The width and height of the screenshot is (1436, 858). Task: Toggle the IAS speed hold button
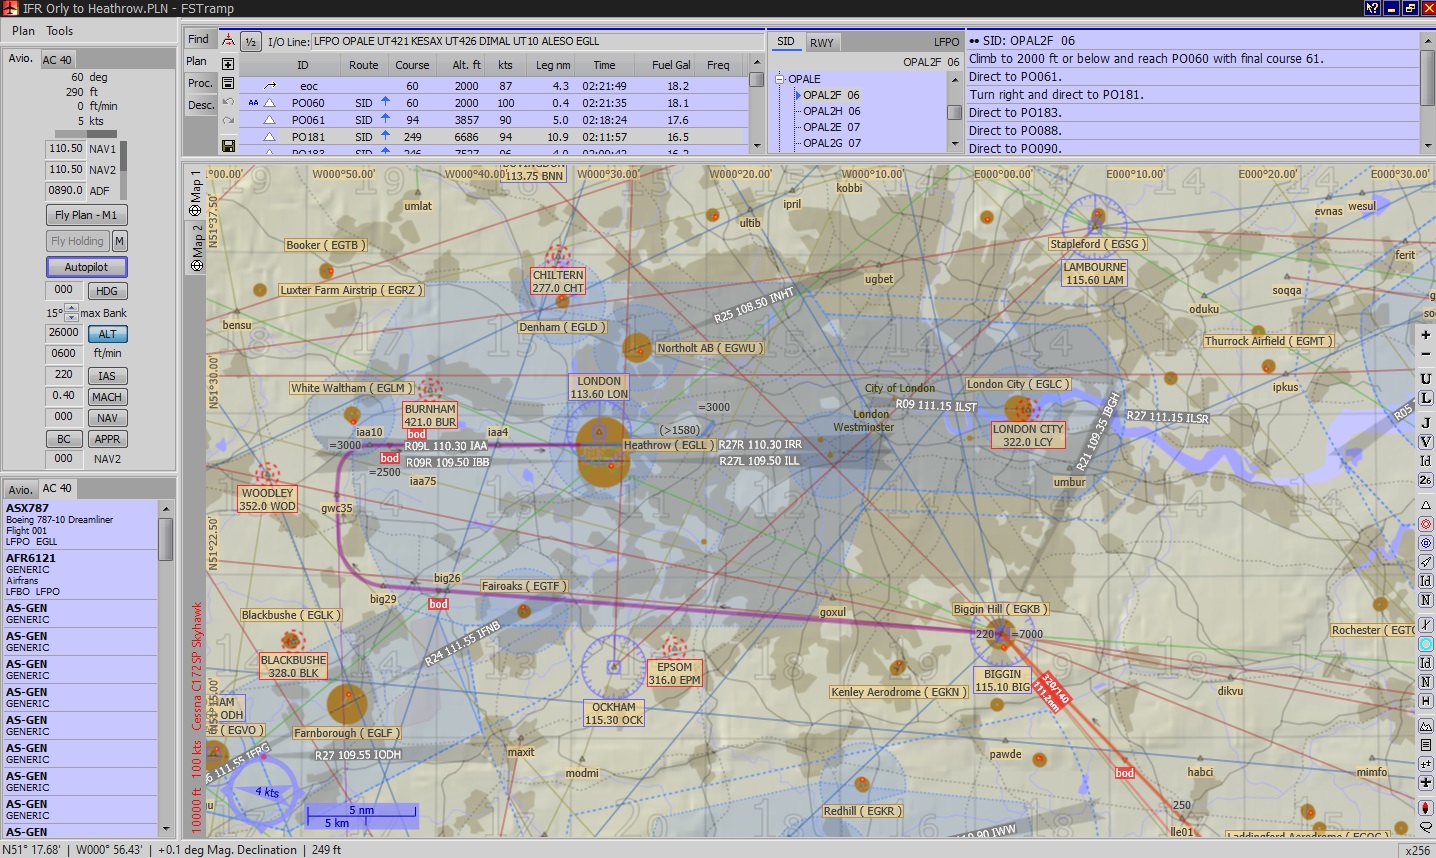(x=107, y=376)
